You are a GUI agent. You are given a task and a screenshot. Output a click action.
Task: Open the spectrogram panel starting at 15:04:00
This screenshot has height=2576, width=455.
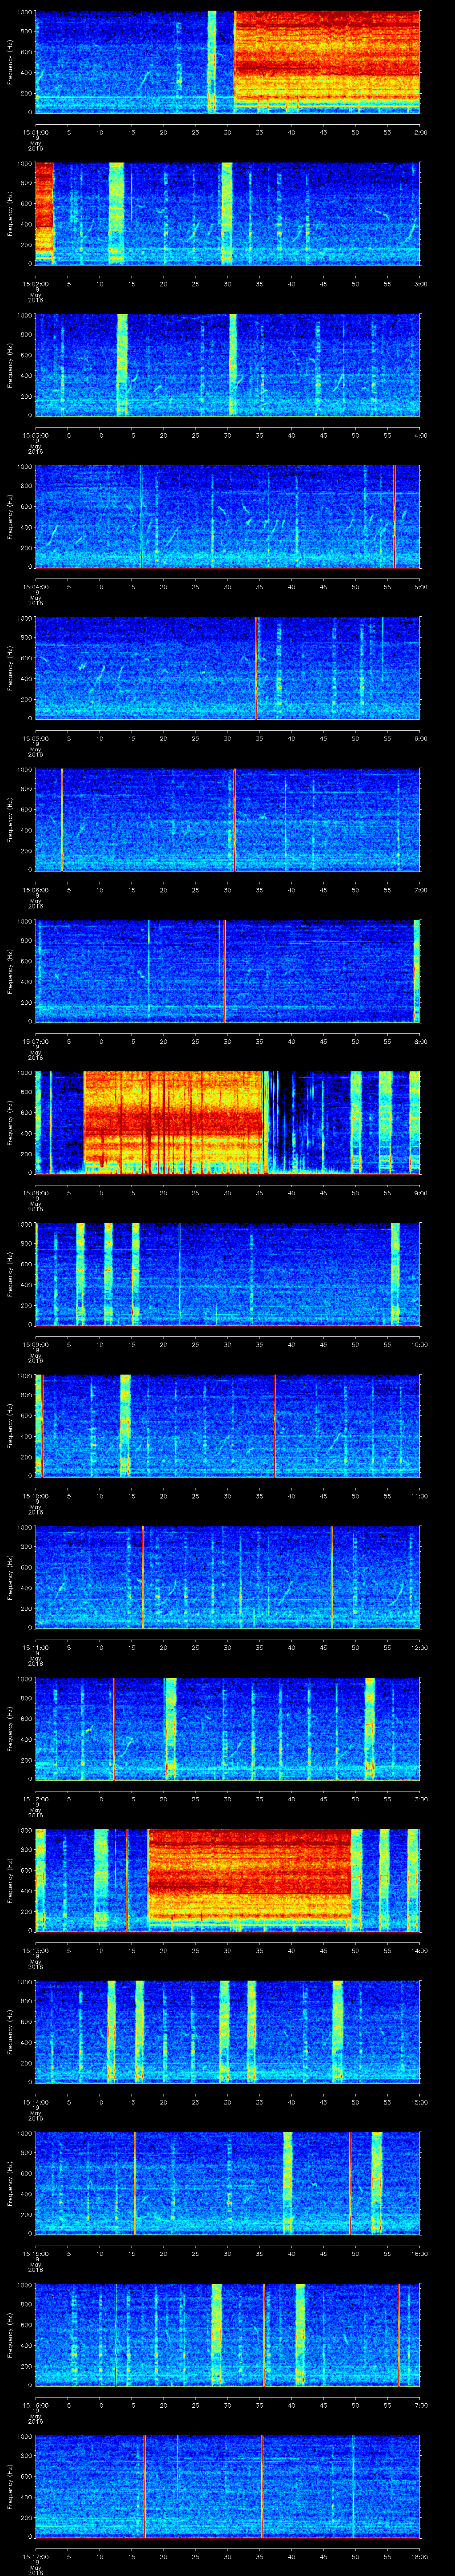point(227,516)
